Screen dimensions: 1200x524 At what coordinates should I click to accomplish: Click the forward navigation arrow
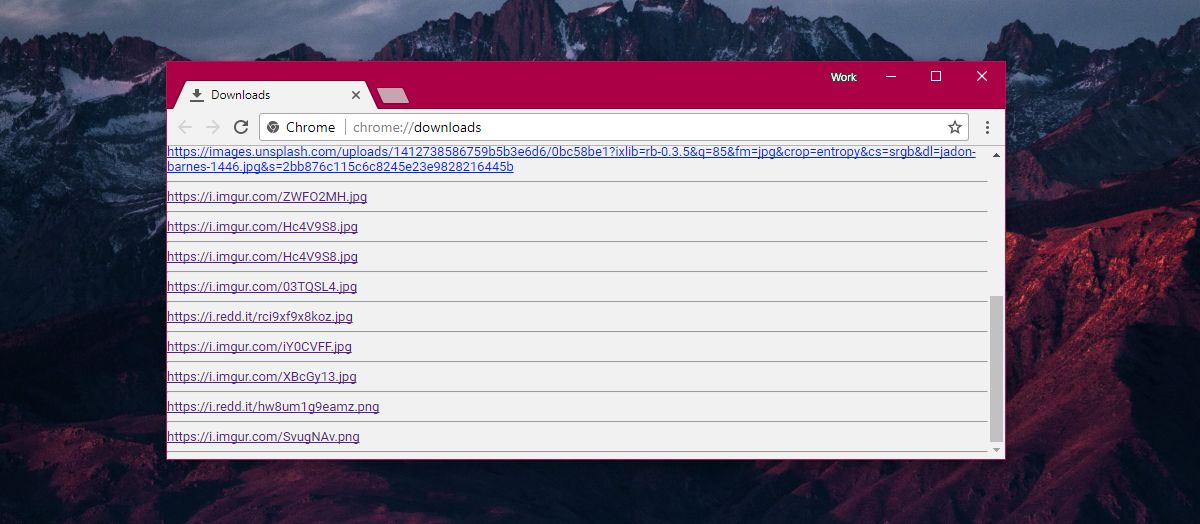tap(212, 127)
